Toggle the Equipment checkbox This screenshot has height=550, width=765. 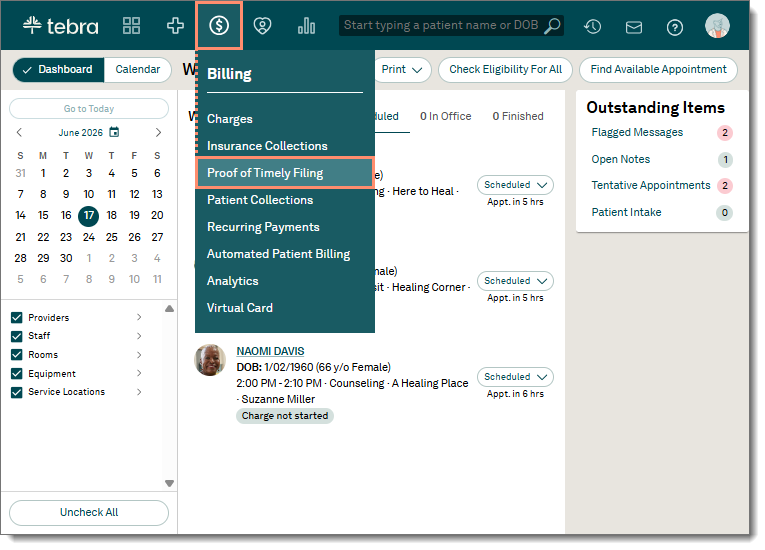point(17,373)
